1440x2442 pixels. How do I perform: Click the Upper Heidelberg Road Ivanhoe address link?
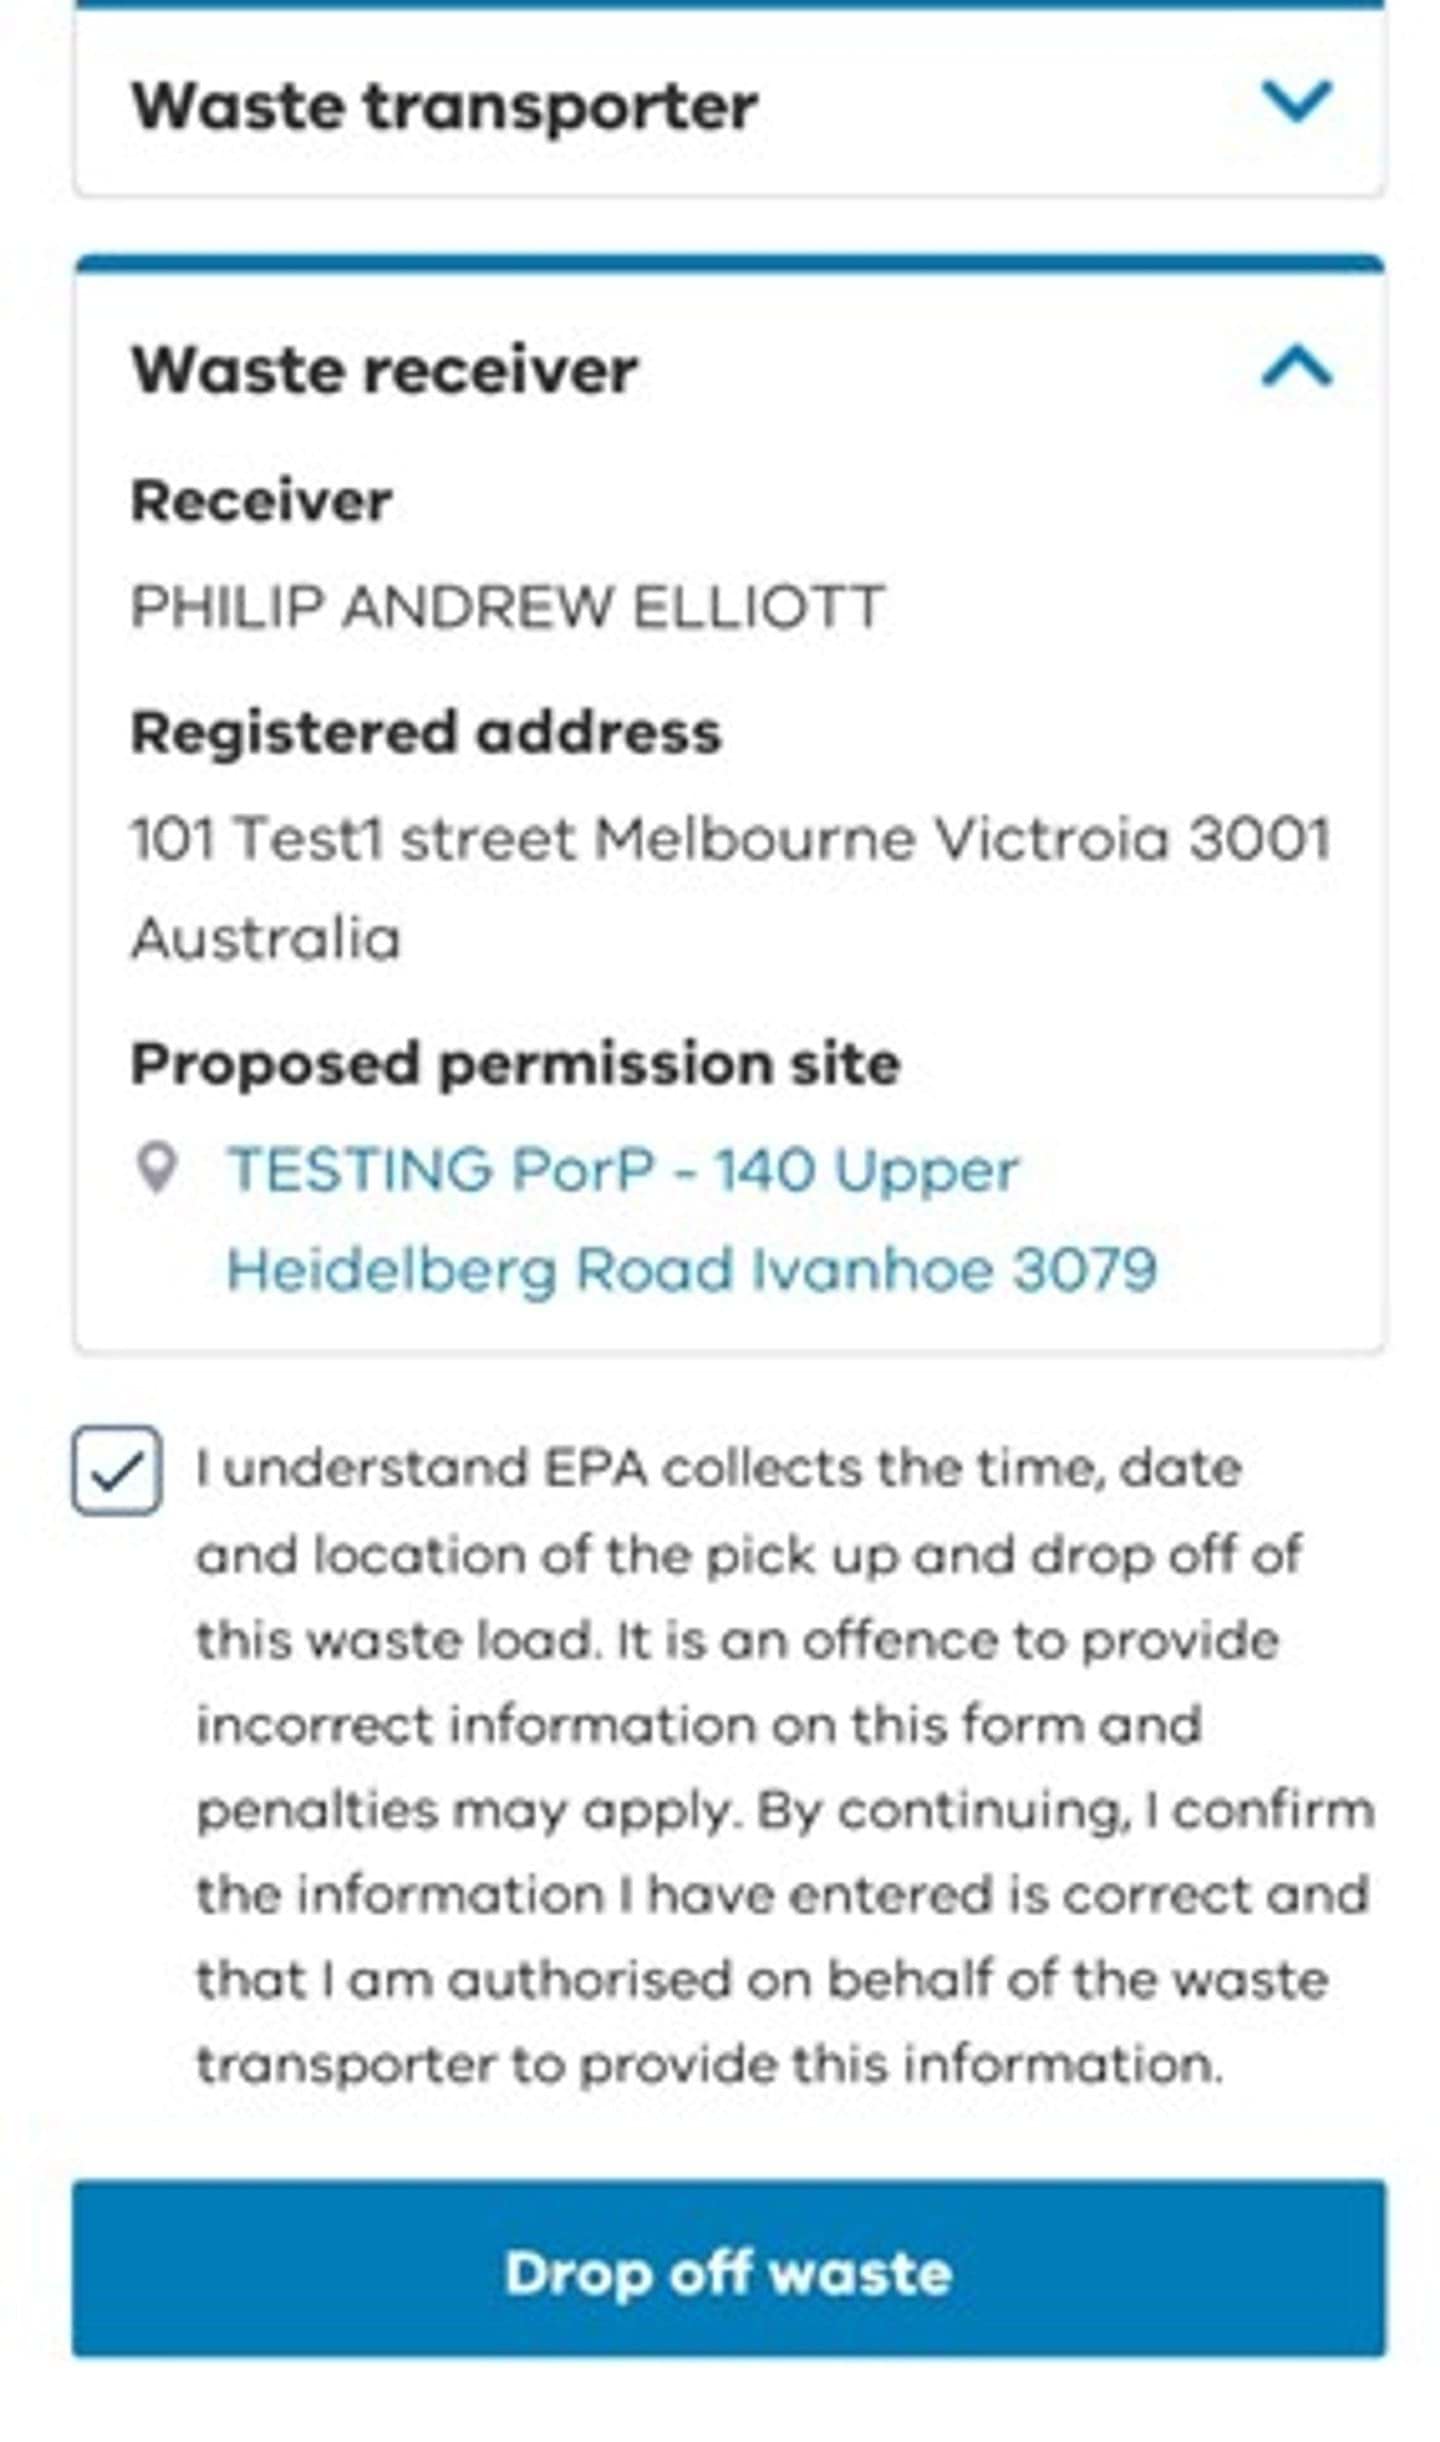click(690, 1268)
